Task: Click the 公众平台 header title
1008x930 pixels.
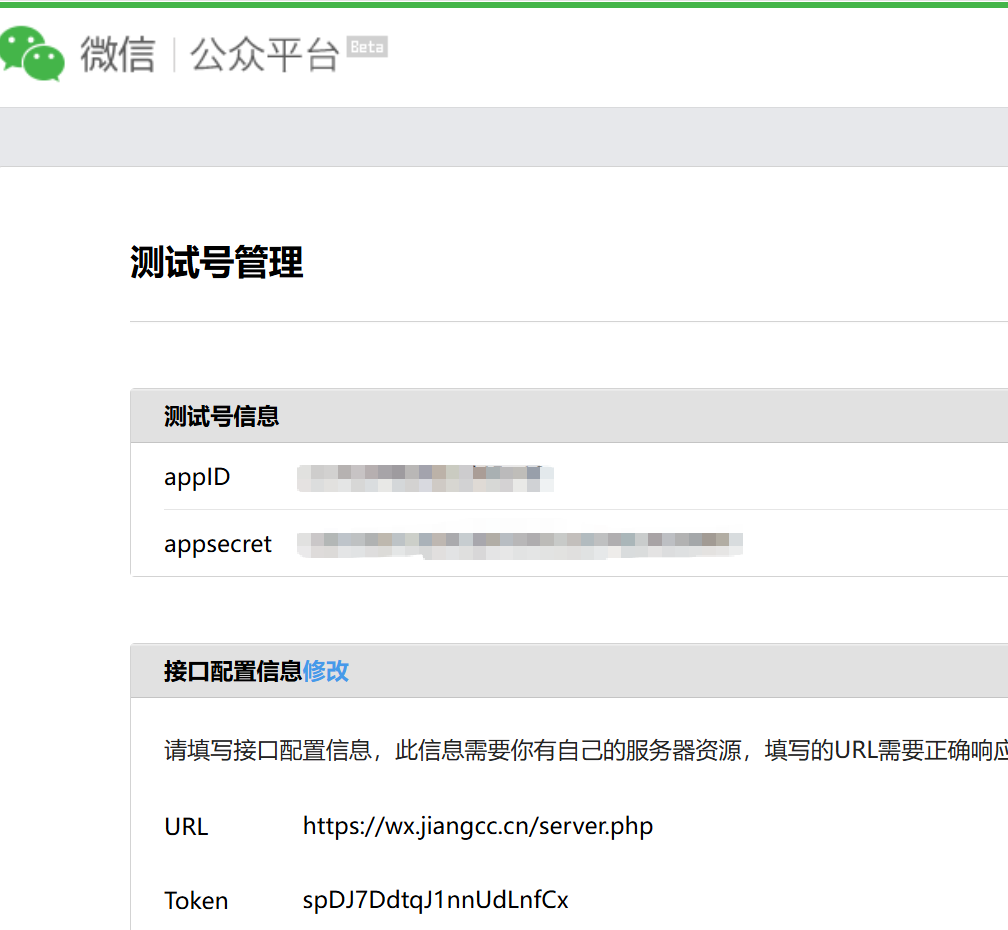Action: click(x=264, y=54)
